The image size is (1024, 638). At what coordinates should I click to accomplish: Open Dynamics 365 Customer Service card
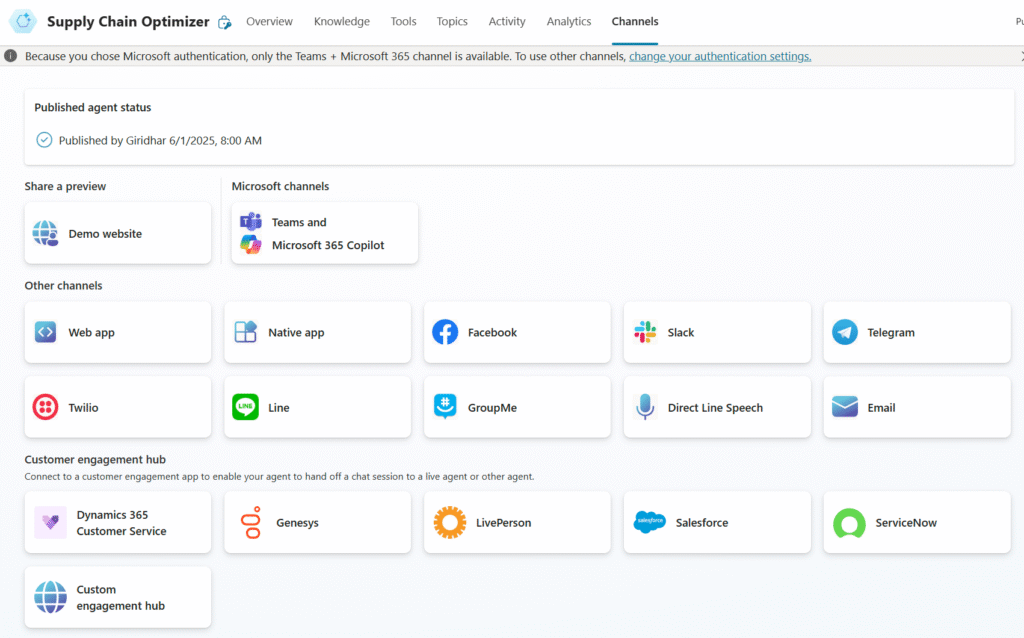(118, 522)
